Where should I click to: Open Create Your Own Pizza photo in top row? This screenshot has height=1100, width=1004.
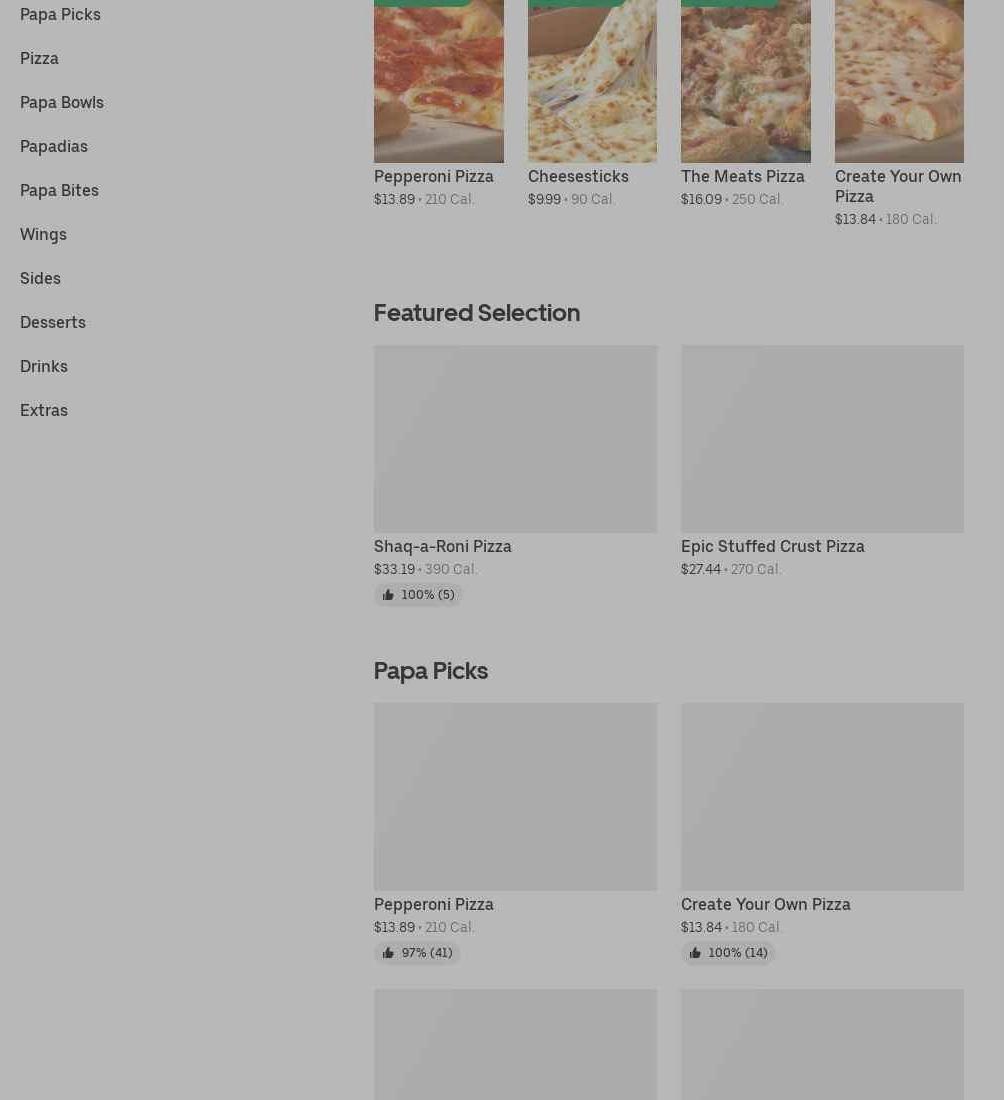899,81
